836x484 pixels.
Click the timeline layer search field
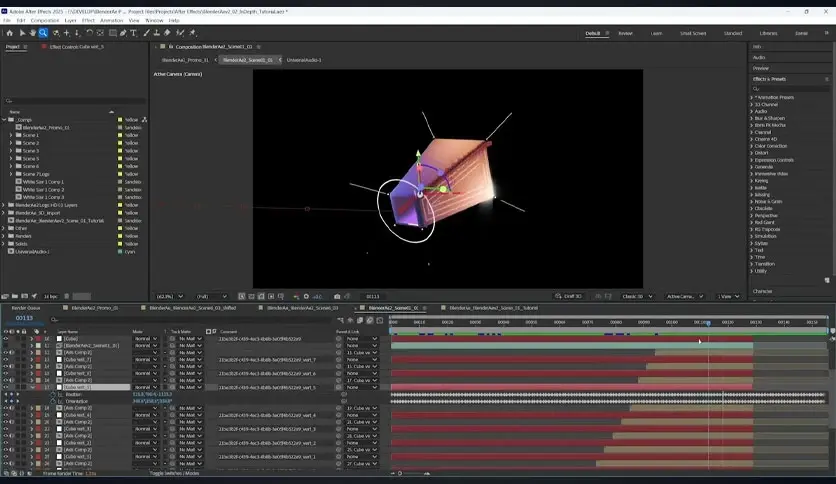point(192,320)
